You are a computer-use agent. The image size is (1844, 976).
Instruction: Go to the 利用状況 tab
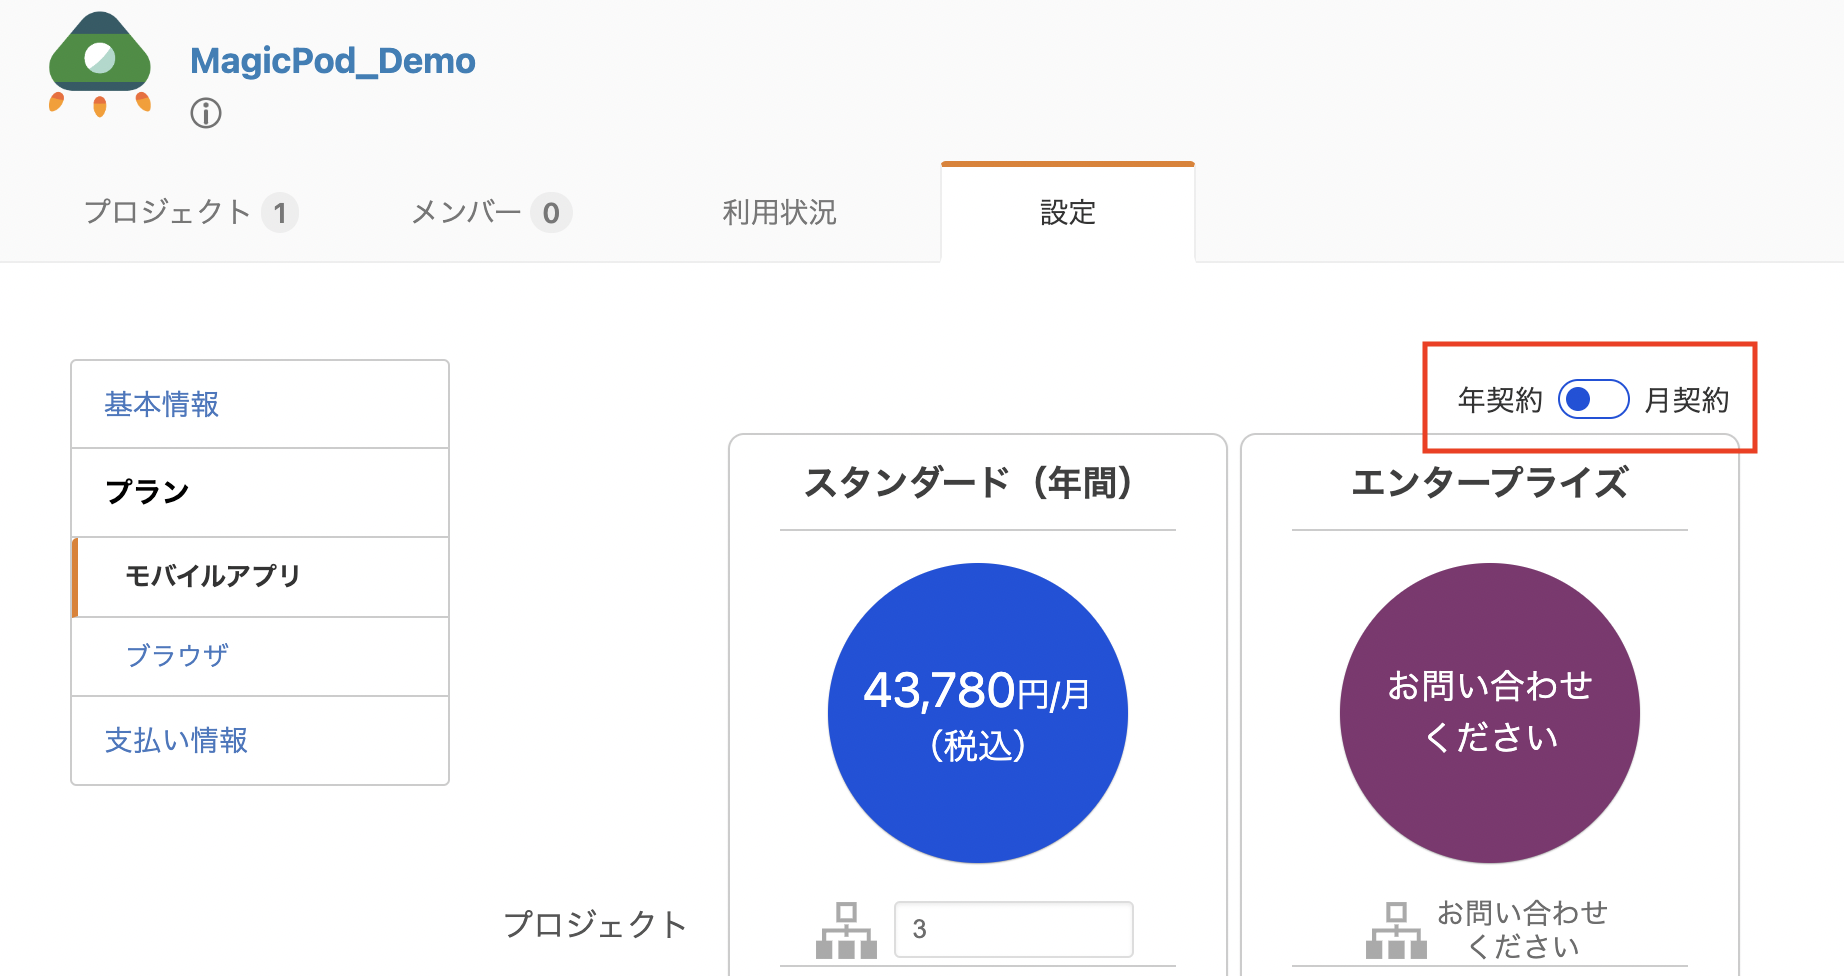click(x=779, y=212)
